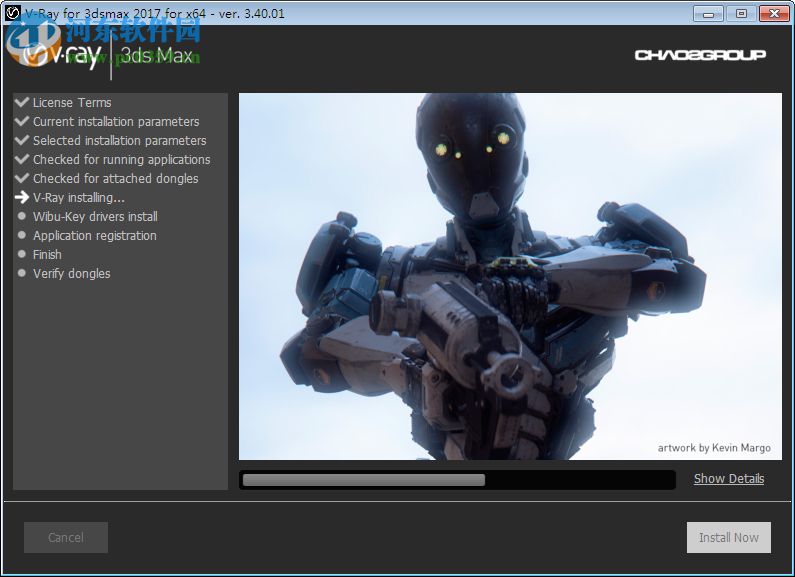Maximize the V-Ray installer window
Viewport: 795px width, 577px height.
pos(741,14)
